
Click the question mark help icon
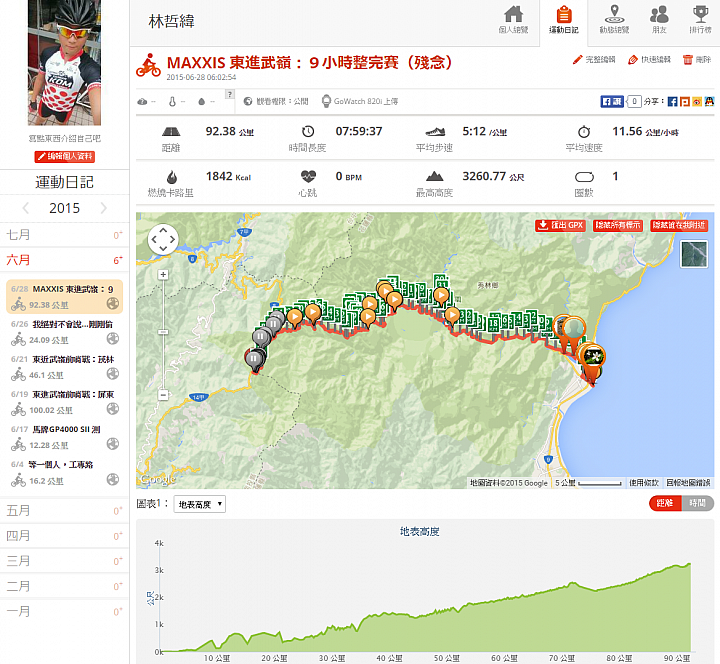230,94
